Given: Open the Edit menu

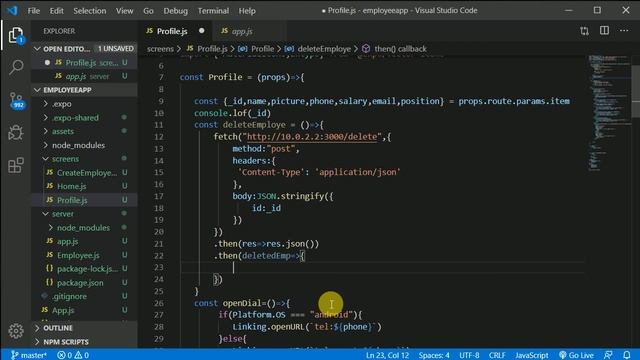Looking at the screenshot, I should point(56,11).
